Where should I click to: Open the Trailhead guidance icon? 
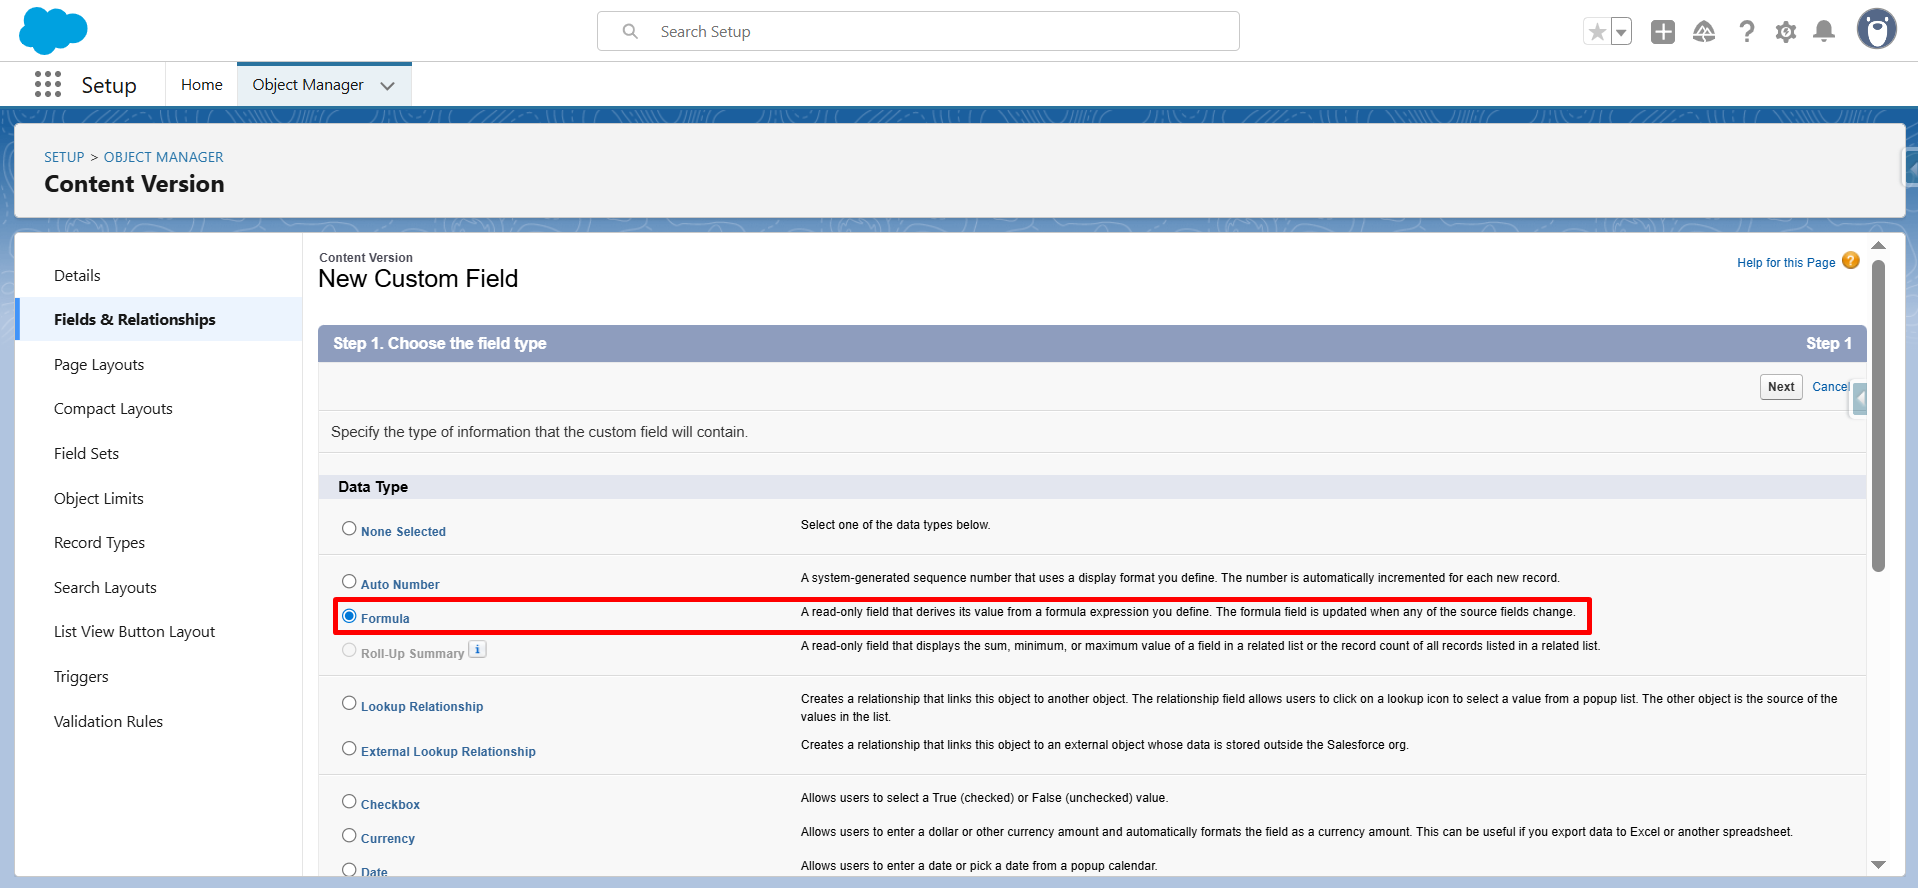1704,32
